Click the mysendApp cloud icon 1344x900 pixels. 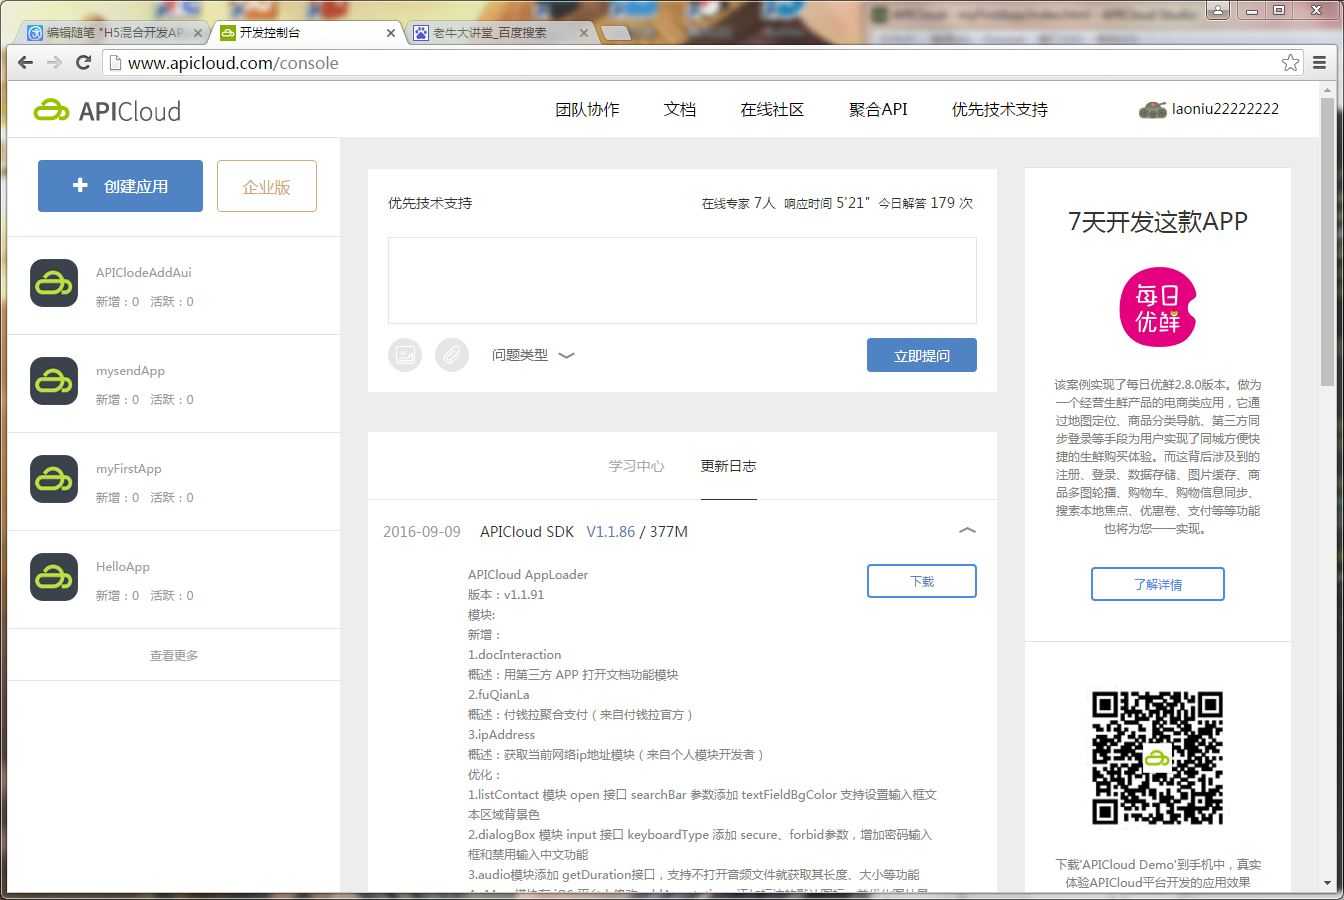53,381
